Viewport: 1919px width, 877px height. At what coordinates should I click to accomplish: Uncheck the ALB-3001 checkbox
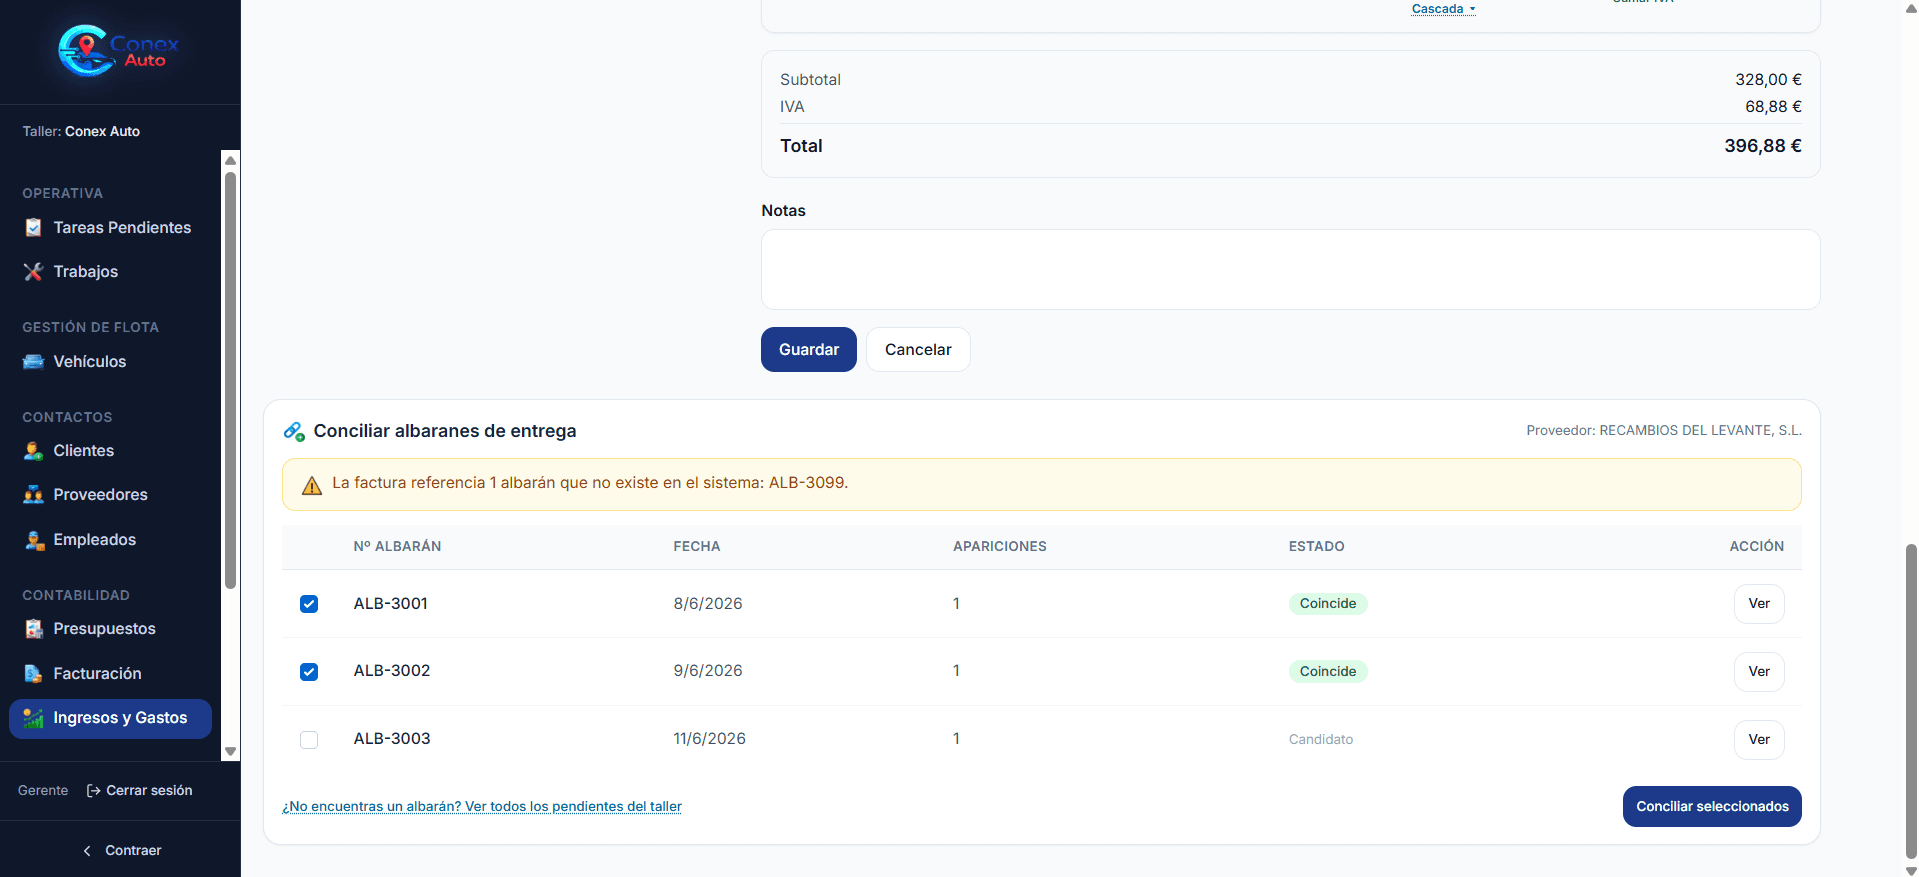(x=309, y=604)
